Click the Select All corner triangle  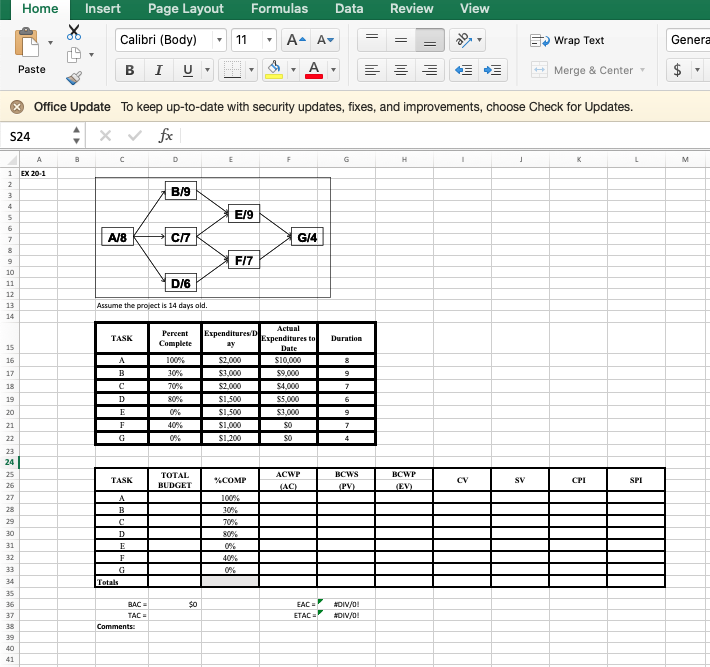(x=11, y=159)
